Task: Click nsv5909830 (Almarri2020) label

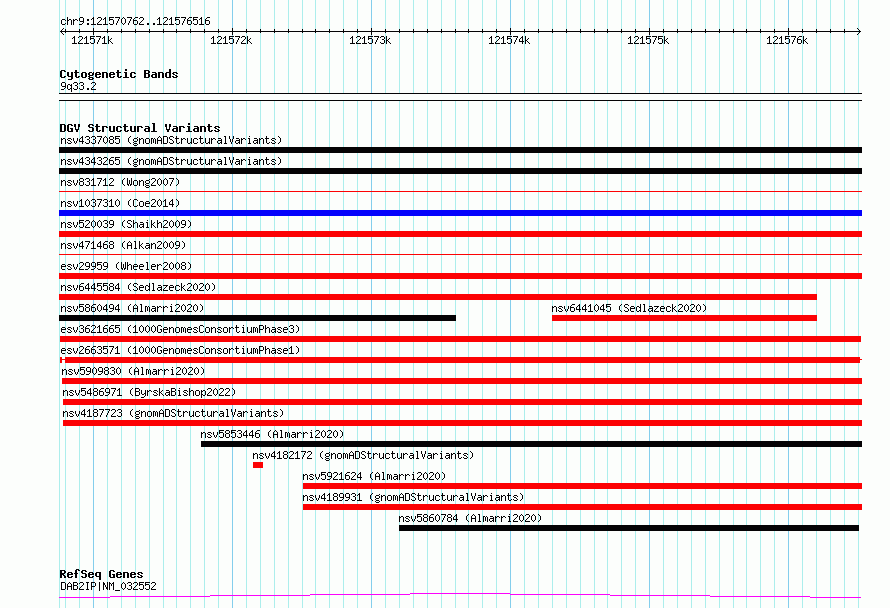Action: 133,371
